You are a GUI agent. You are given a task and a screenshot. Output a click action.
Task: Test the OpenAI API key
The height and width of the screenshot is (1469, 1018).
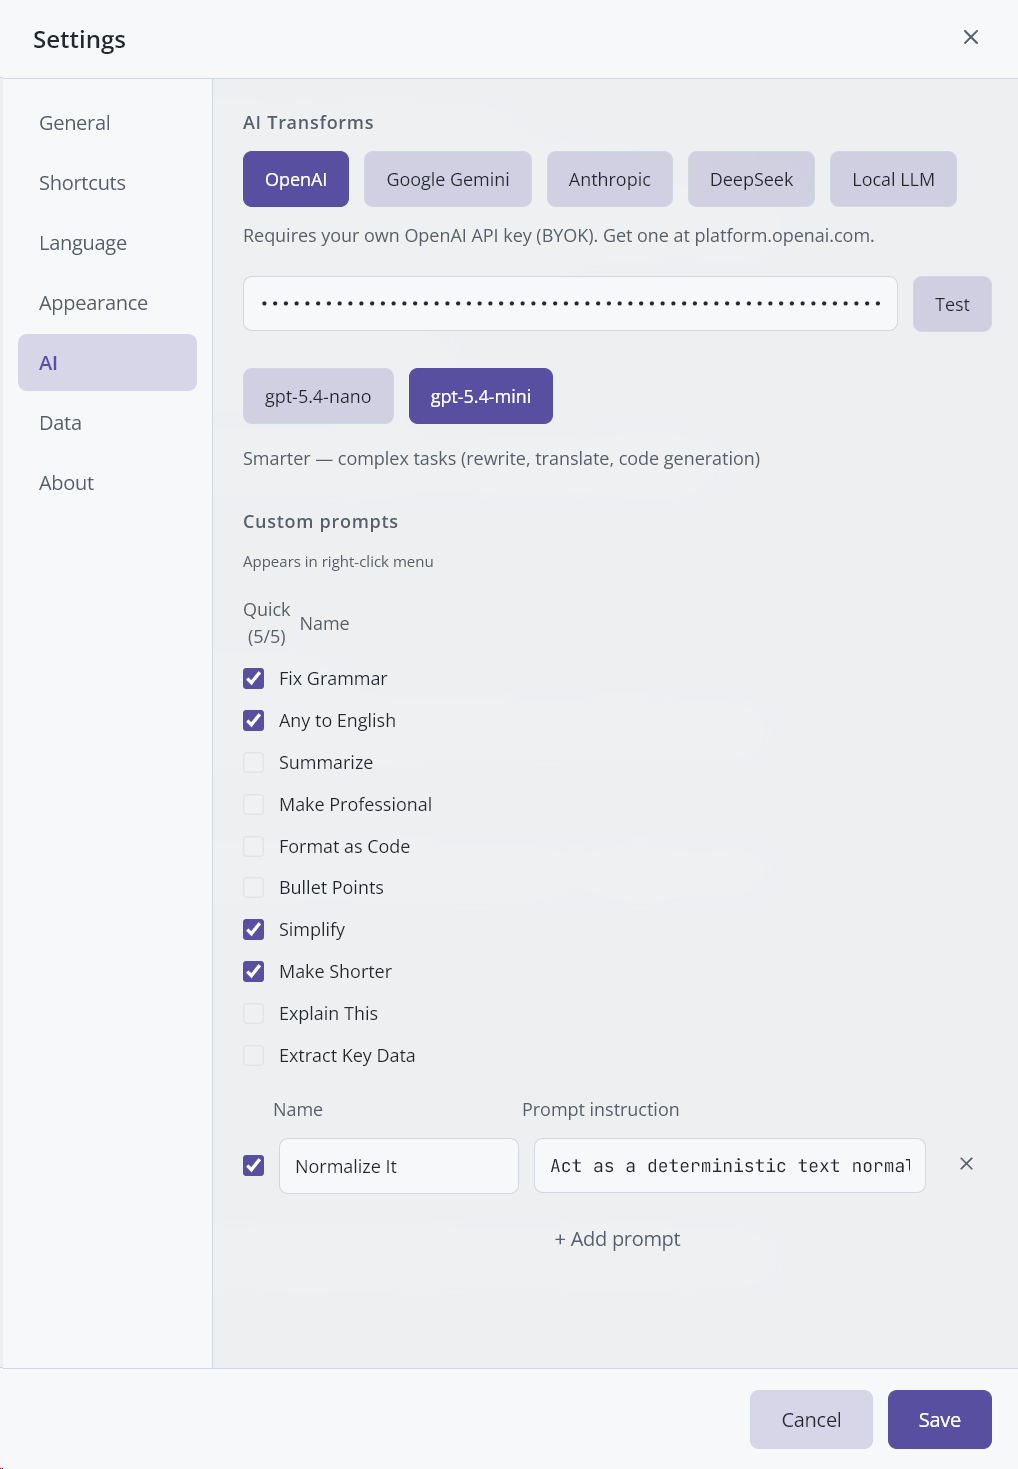951,304
